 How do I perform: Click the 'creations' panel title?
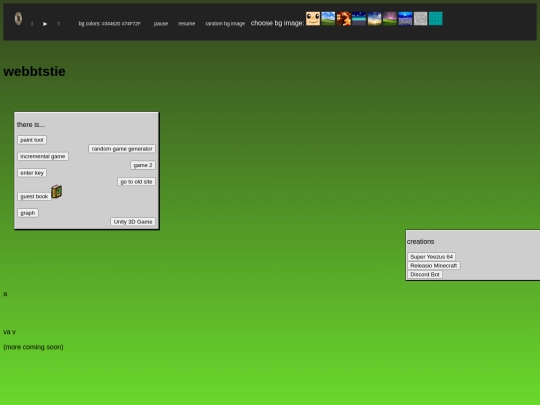pyautogui.click(x=420, y=242)
